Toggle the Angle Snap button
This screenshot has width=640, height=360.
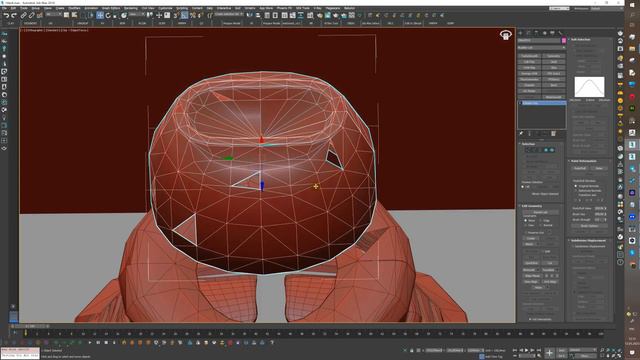click(x=184, y=16)
